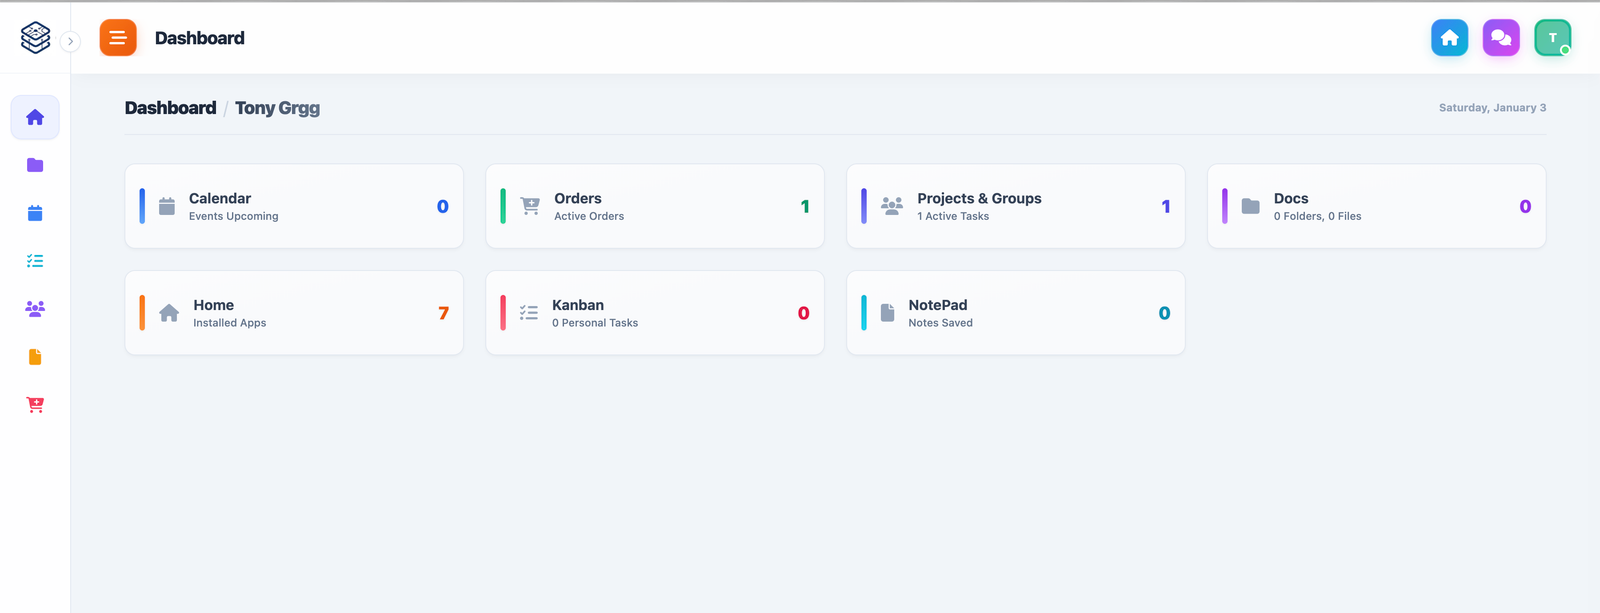Image resolution: width=1600 pixels, height=613 pixels.
Task: Click the Docs card's count 0
Action: coord(1525,206)
